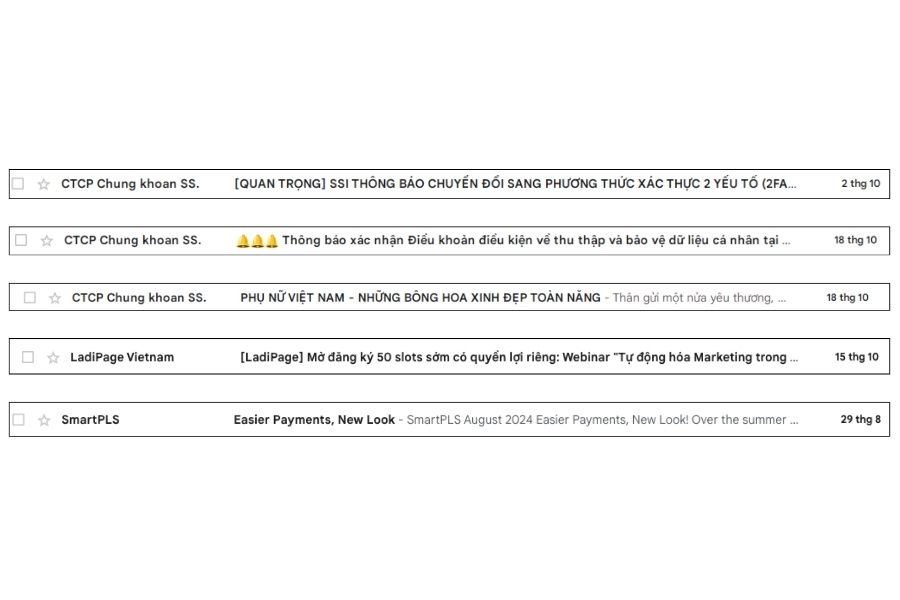Star the email about Điều khoản điều kiện
Screen dimensions: 900x600
point(47,241)
